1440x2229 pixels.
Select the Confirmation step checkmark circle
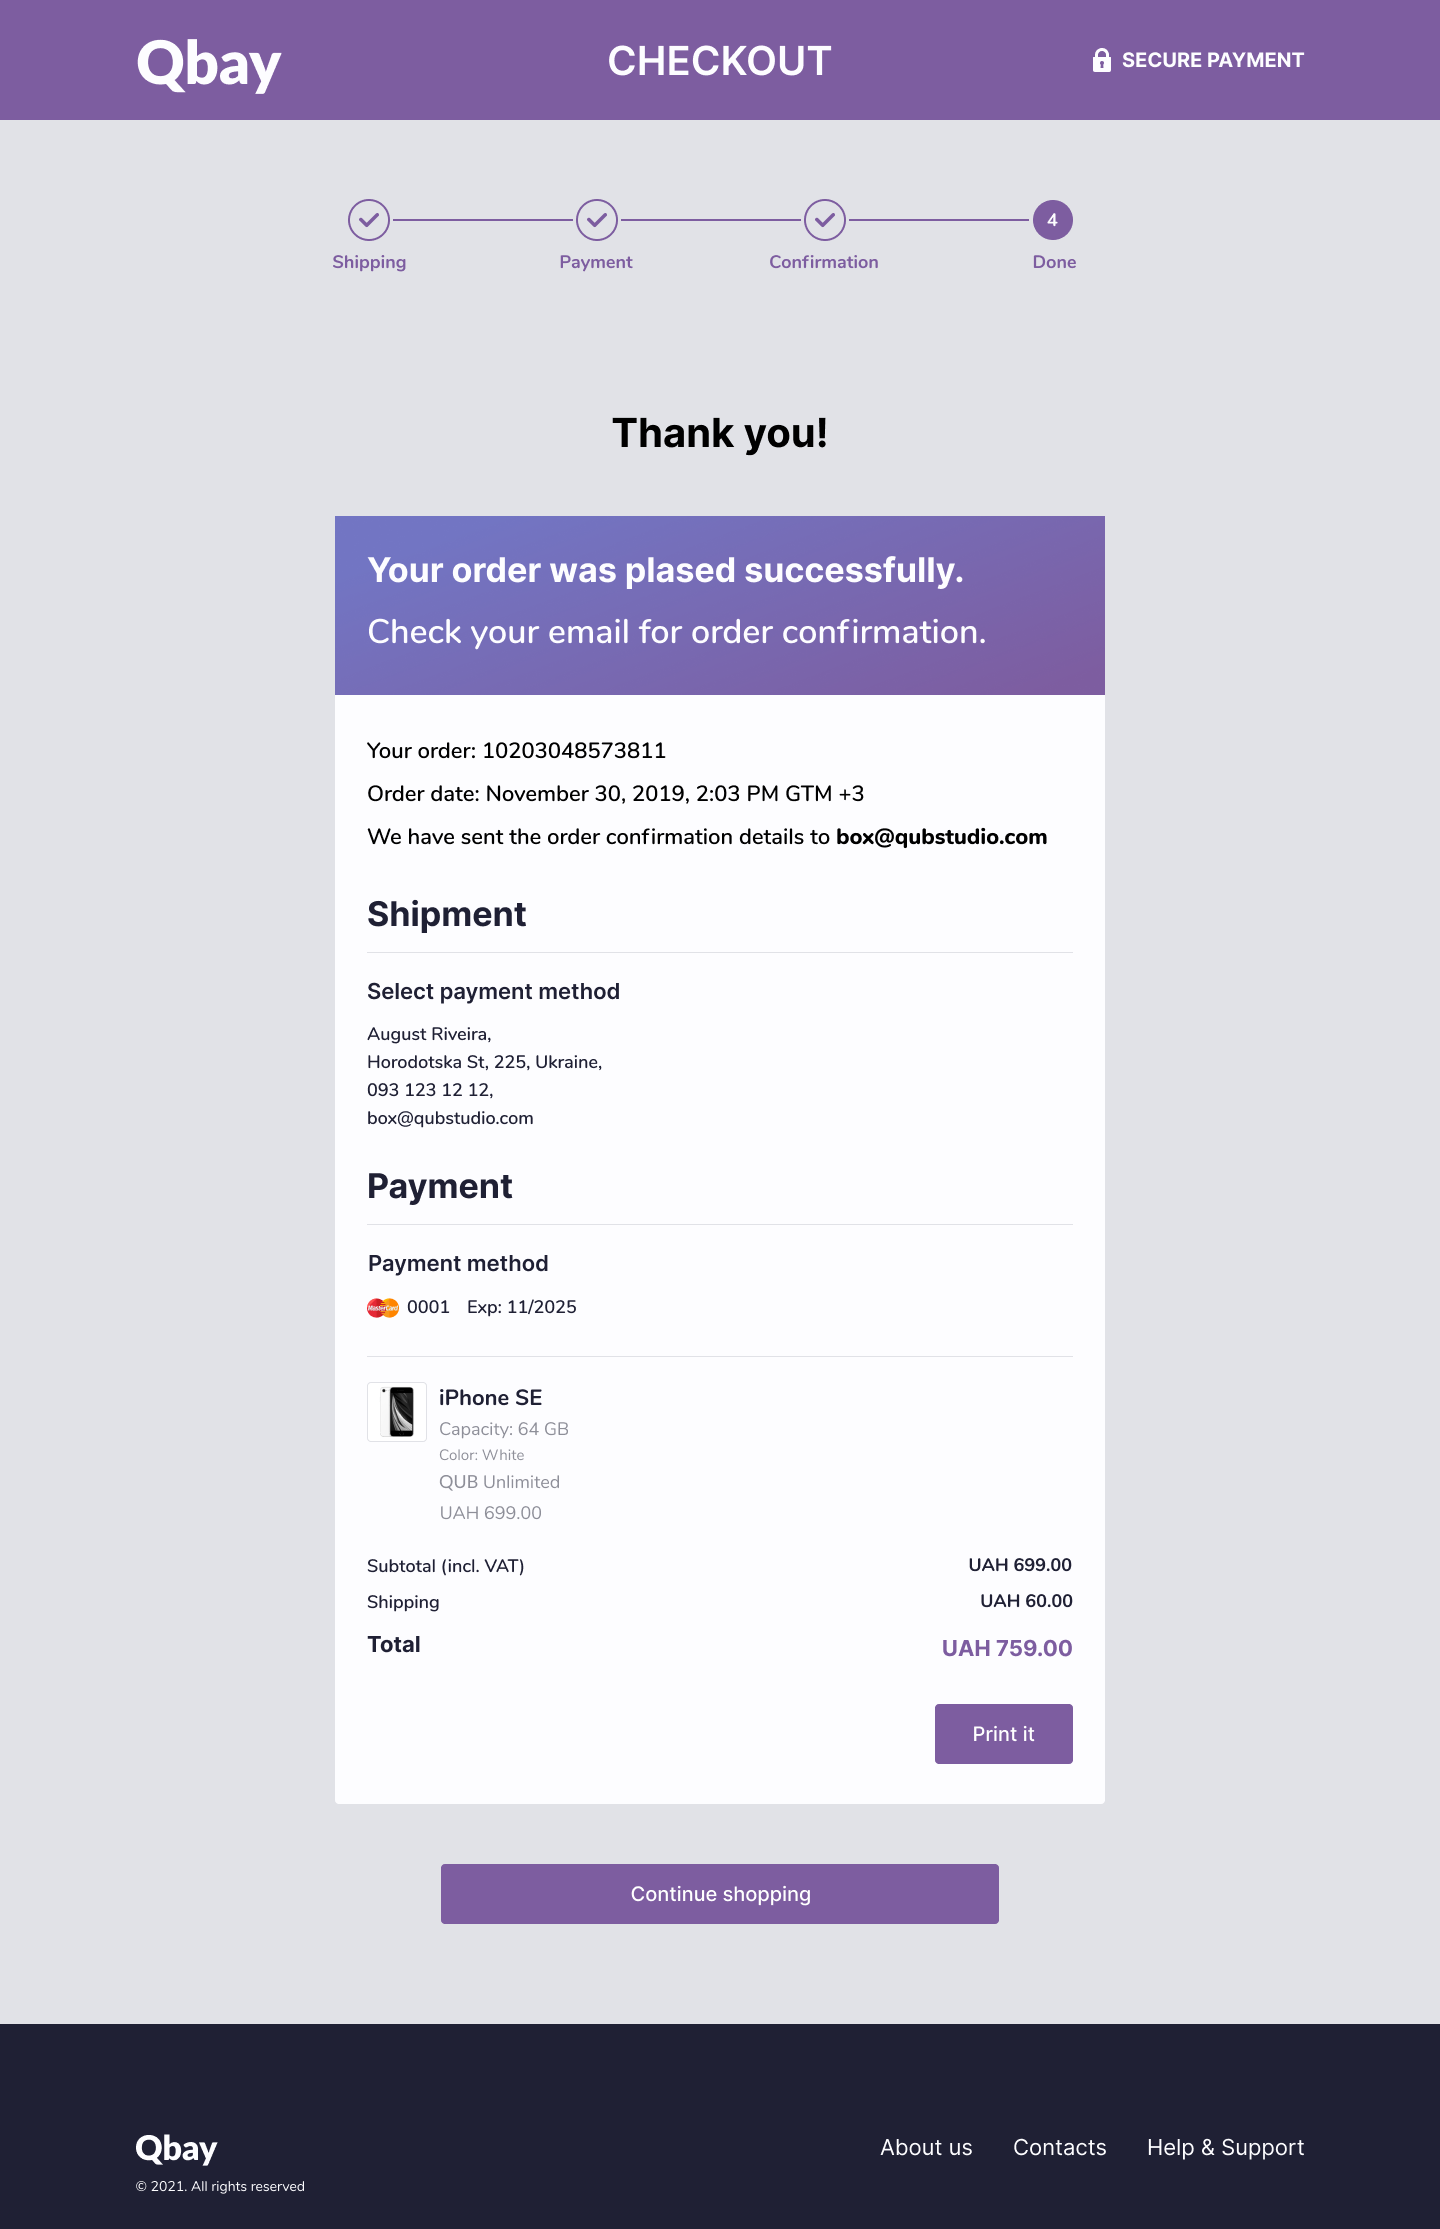[x=825, y=220]
